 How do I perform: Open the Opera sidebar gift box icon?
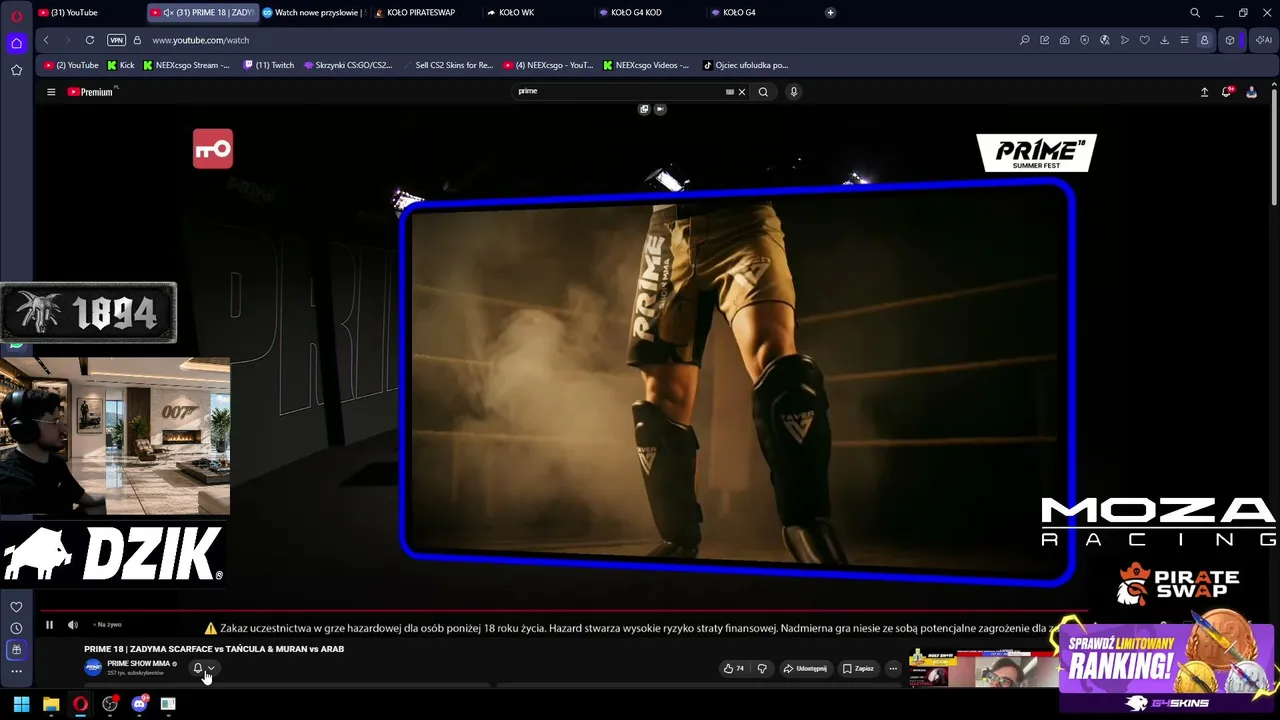coord(16,650)
